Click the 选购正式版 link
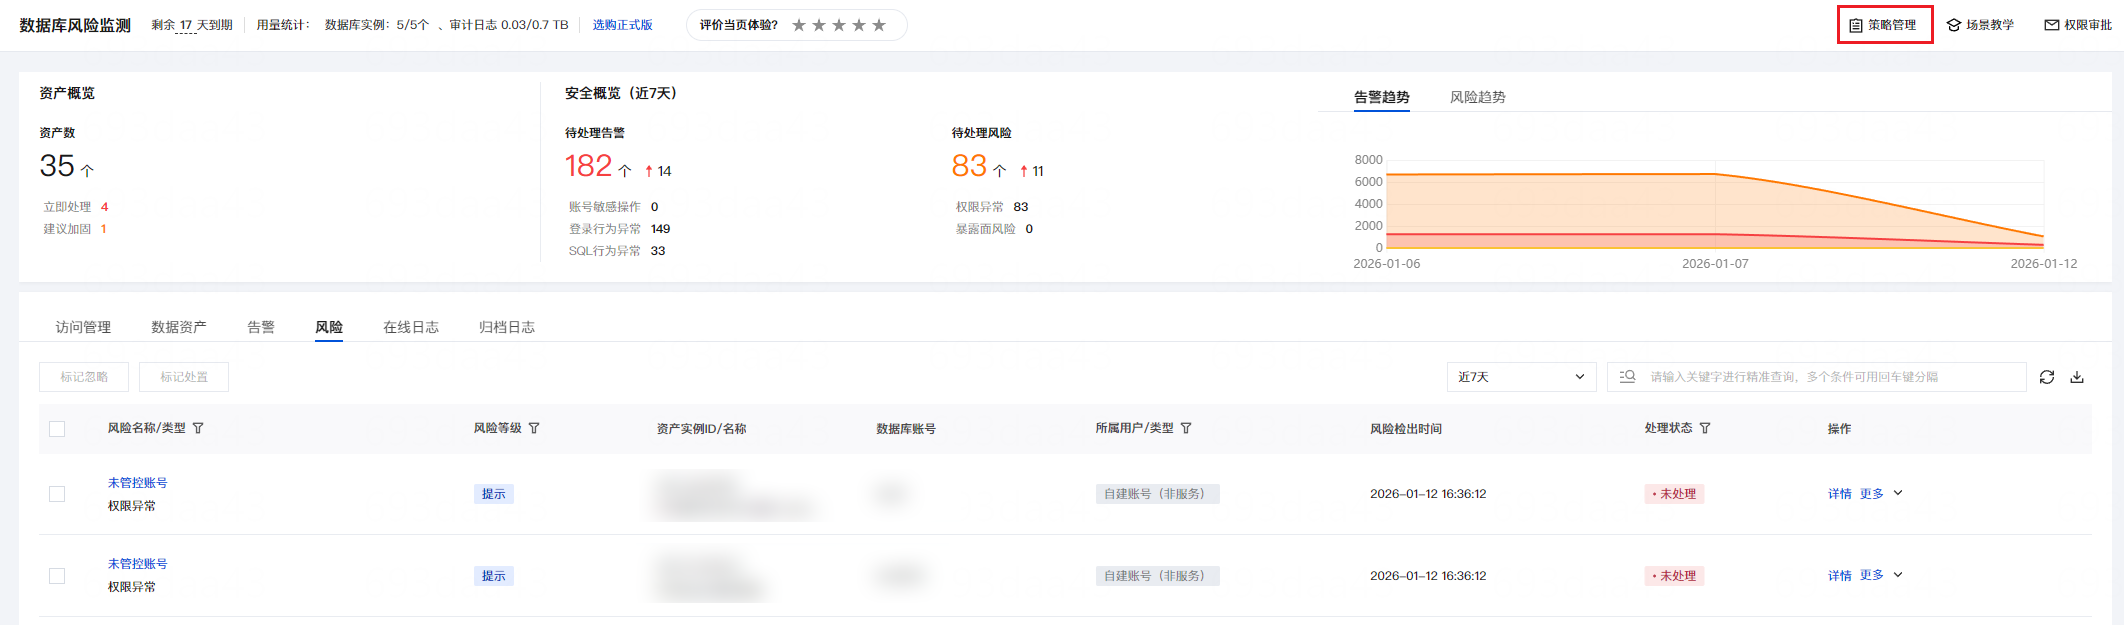2124x625 pixels. 622,25
